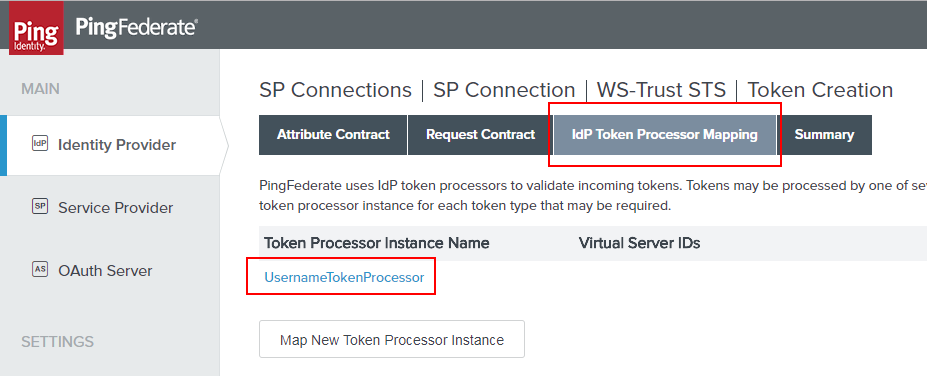927x376 pixels.
Task: Click the WS-Trust STS breadcrumb
Action: (x=661, y=90)
